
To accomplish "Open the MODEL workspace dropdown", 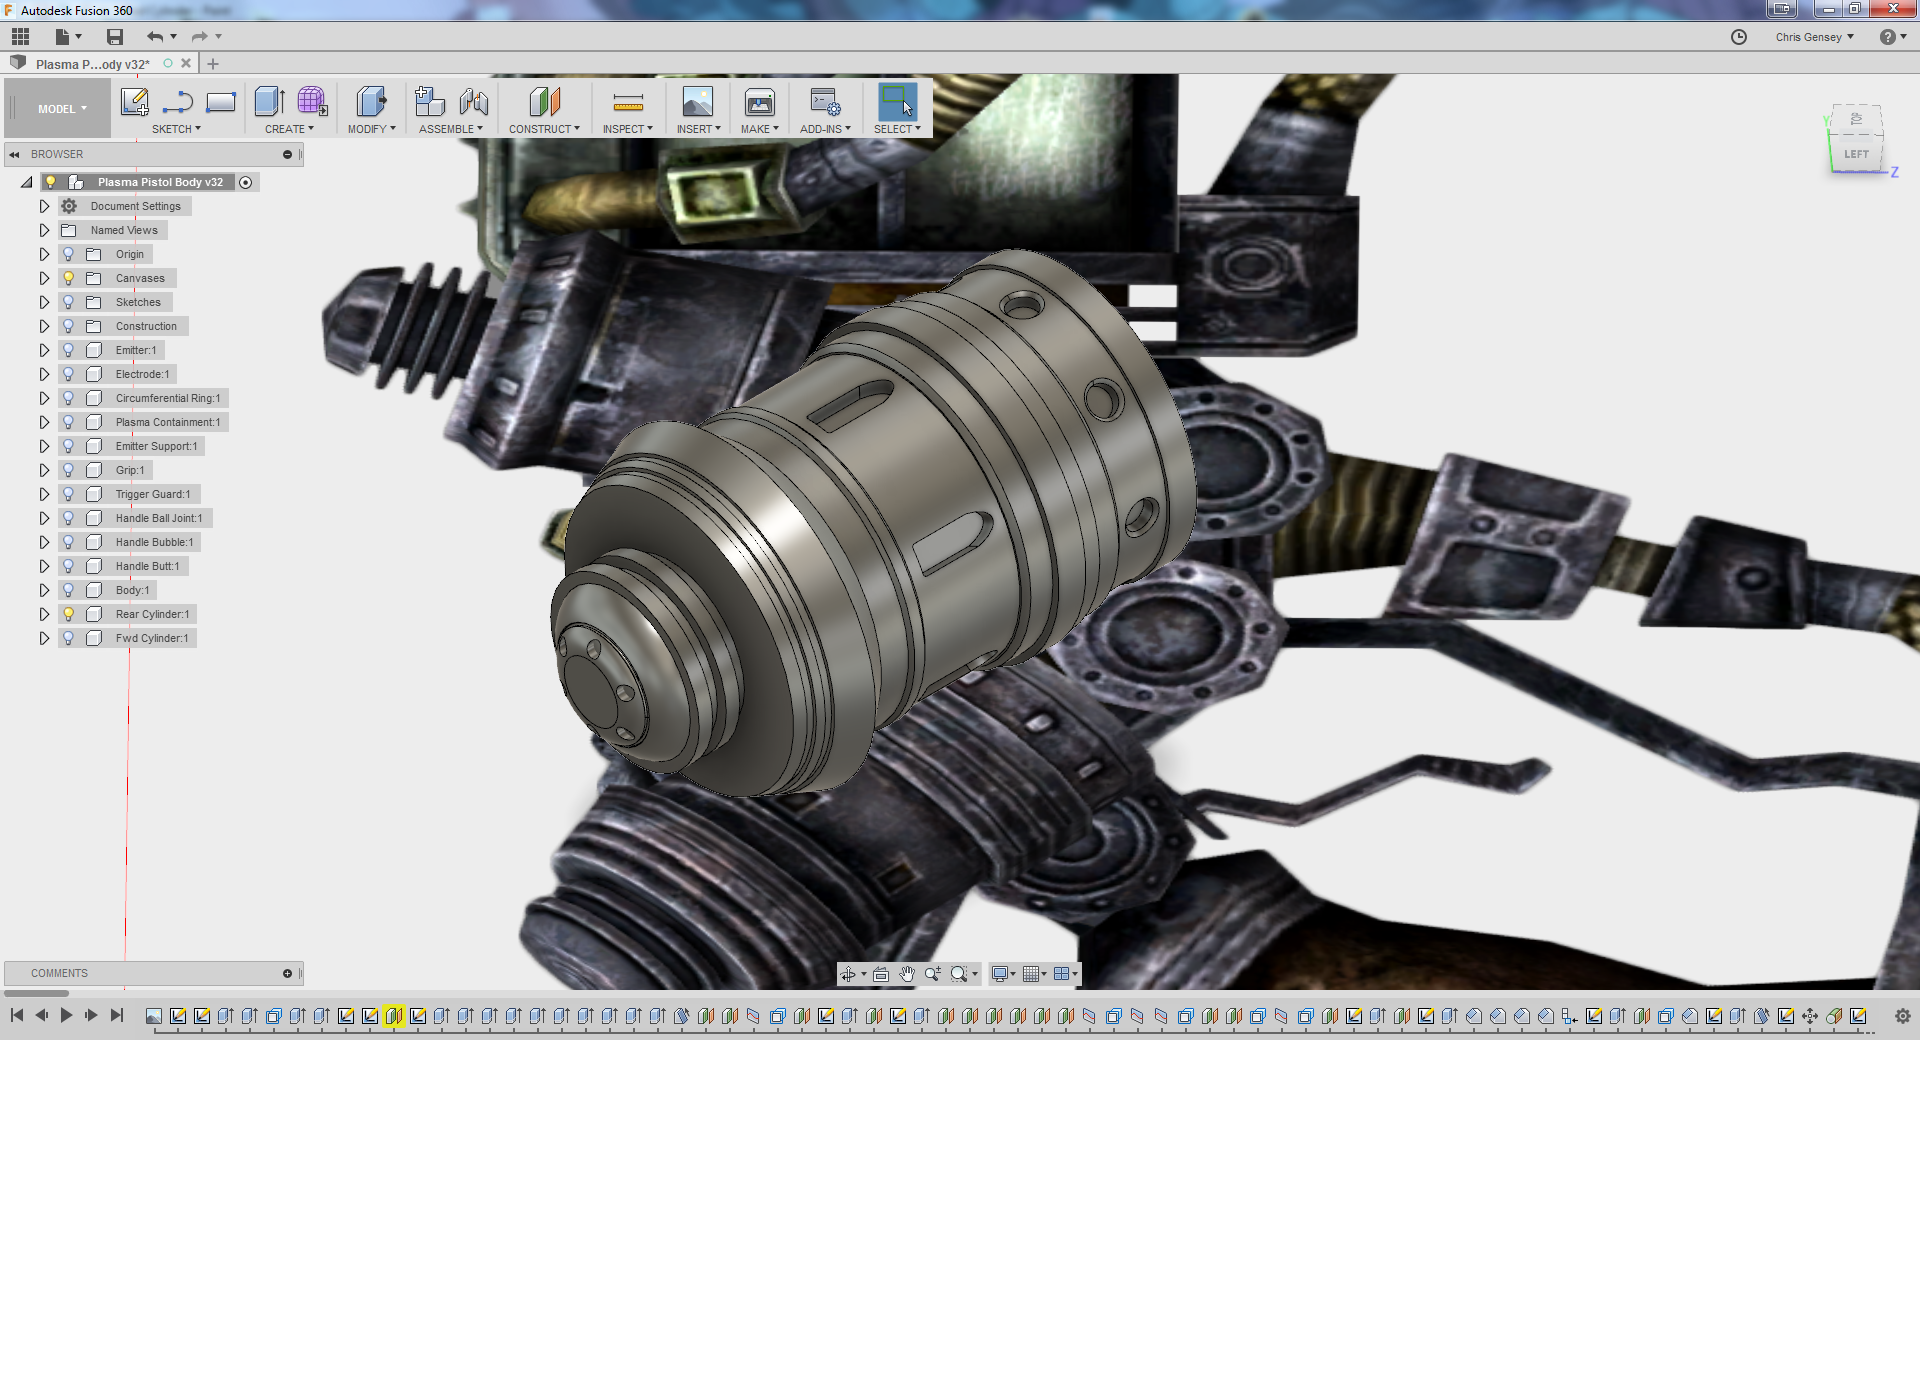I will 62,109.
